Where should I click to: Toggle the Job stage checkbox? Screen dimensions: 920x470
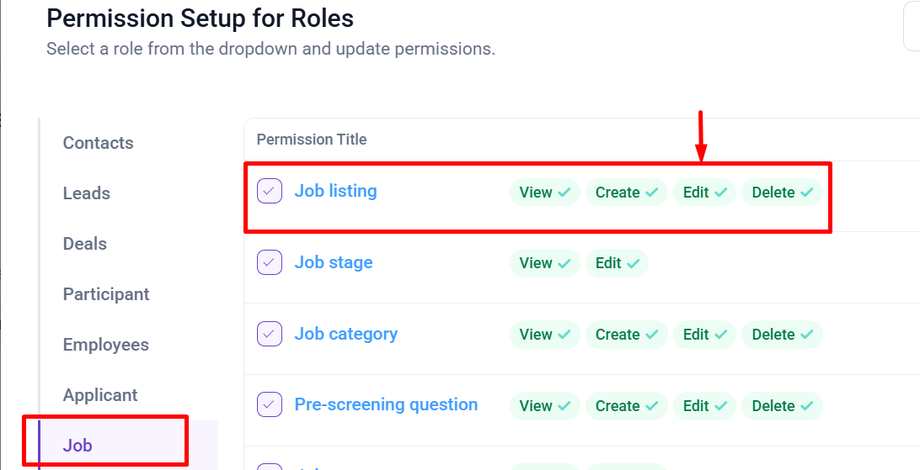(269, 263)
